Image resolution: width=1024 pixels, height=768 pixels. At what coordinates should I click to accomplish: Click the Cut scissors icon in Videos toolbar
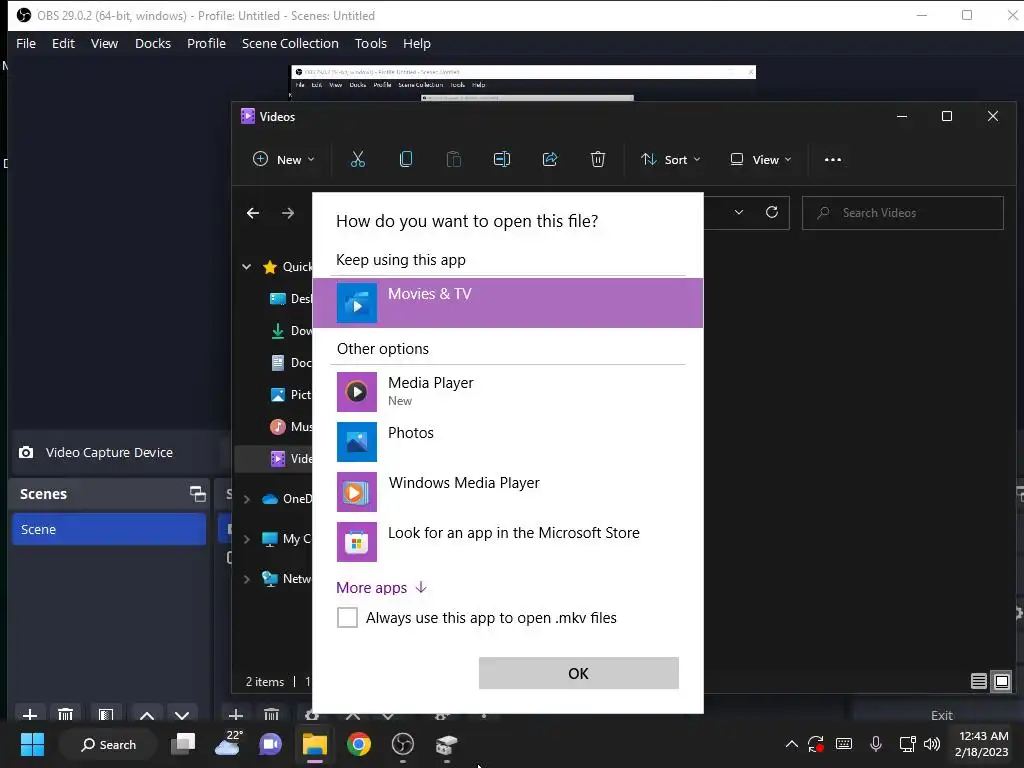click(358, 159)
